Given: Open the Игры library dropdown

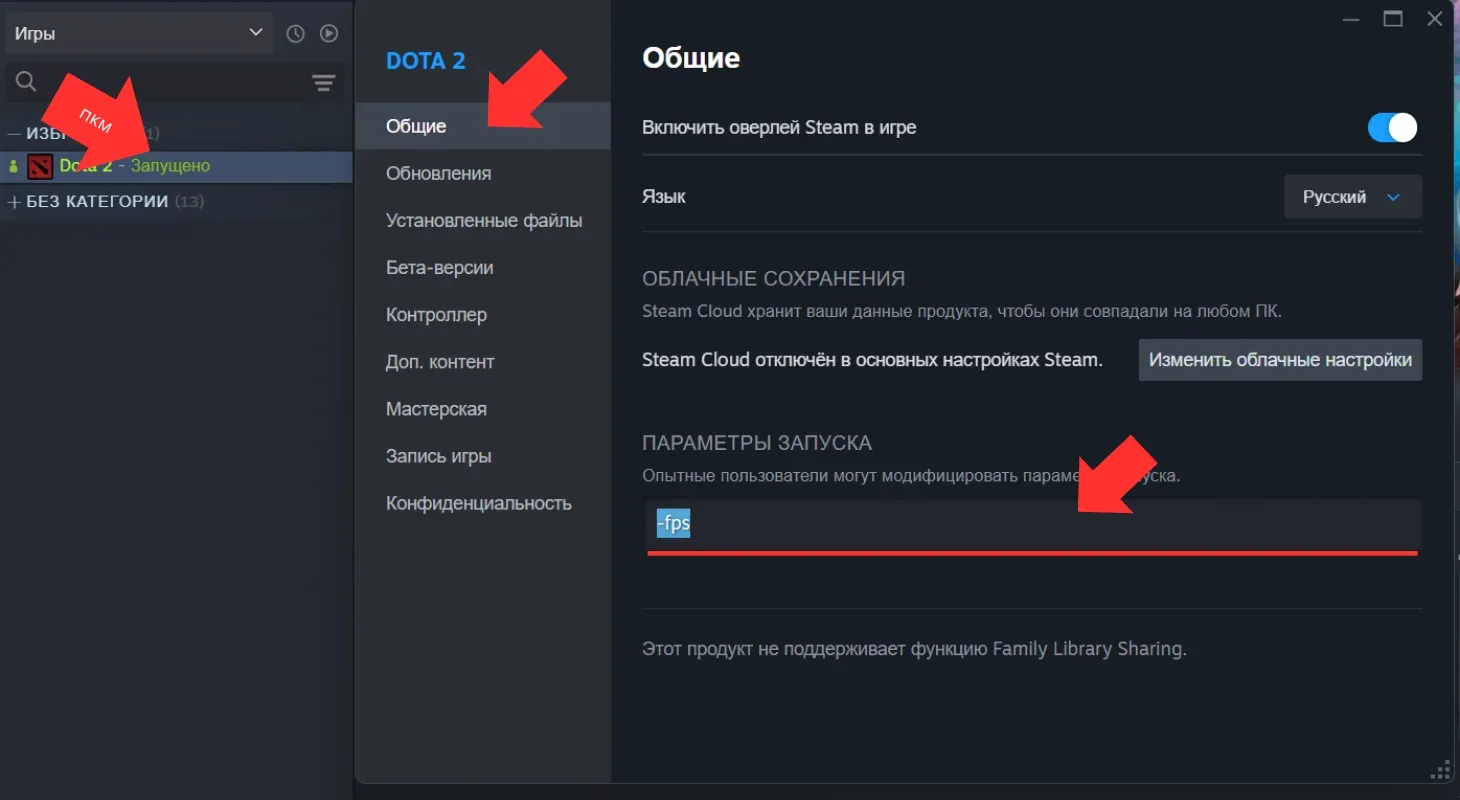Looking at the screenshot, I should [x=139, y=33].
